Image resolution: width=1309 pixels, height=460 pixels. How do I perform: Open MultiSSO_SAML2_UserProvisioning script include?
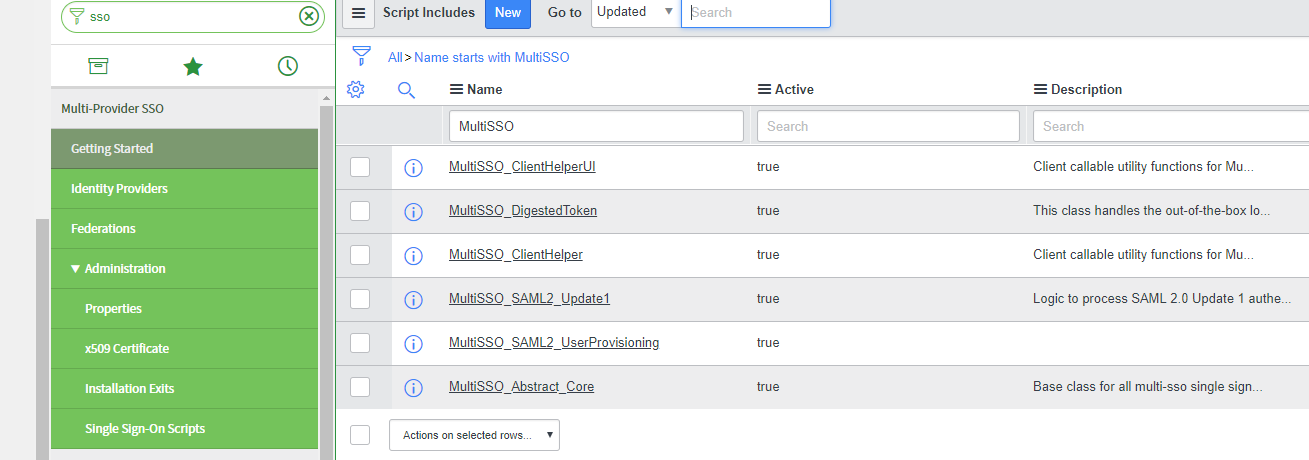[554, 343]
